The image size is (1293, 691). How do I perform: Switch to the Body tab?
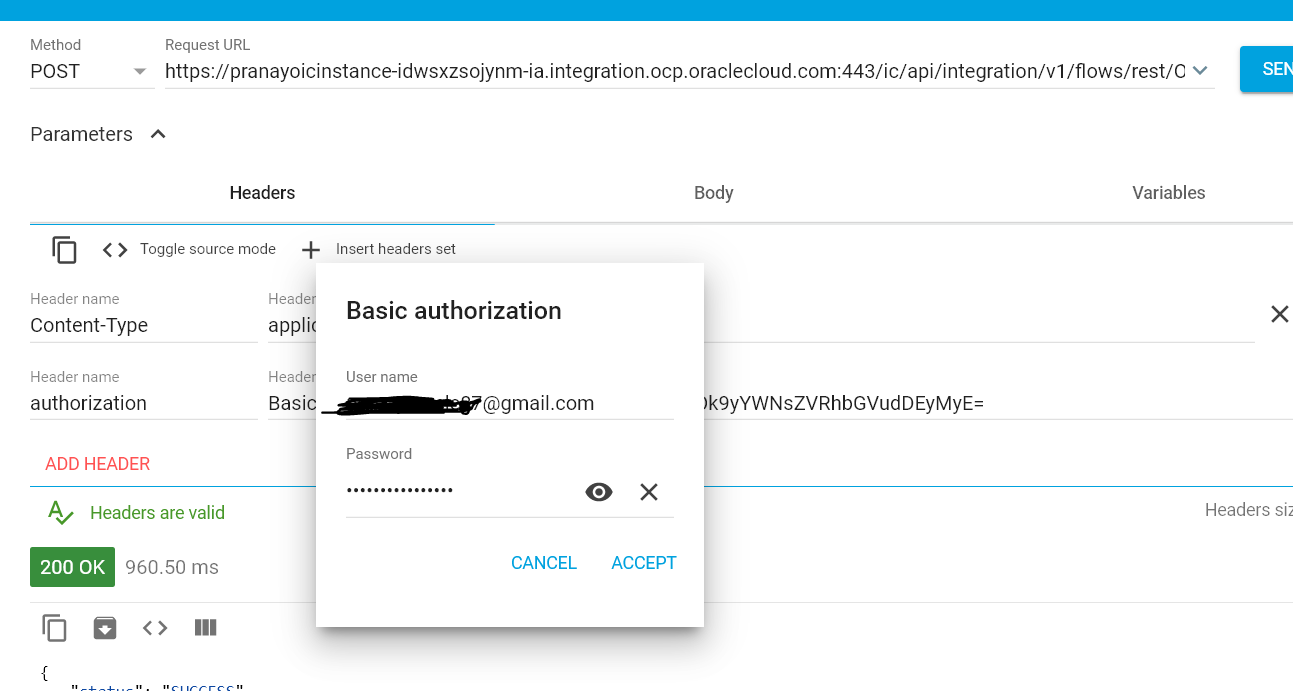[713, 193]
